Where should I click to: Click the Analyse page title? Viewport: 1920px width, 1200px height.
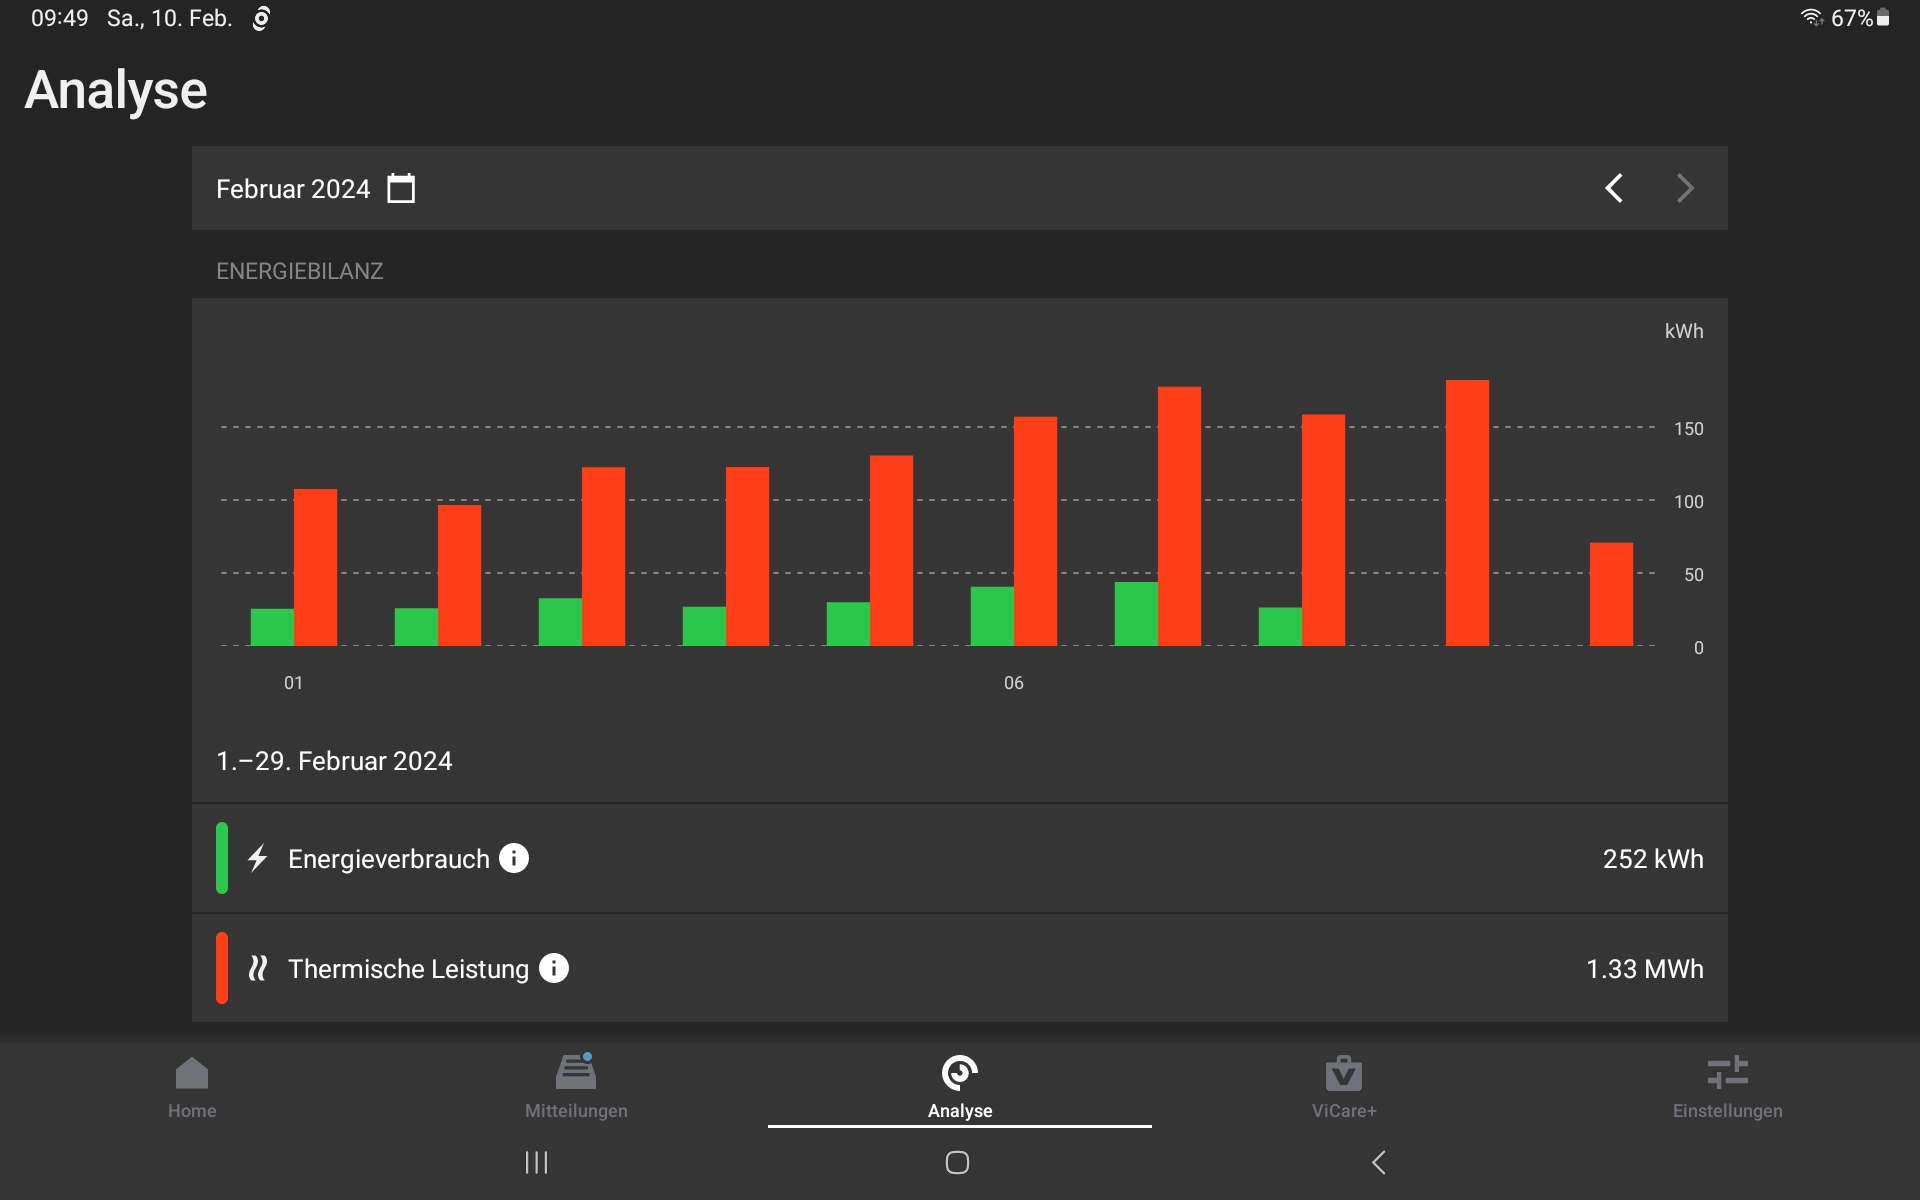116,91
